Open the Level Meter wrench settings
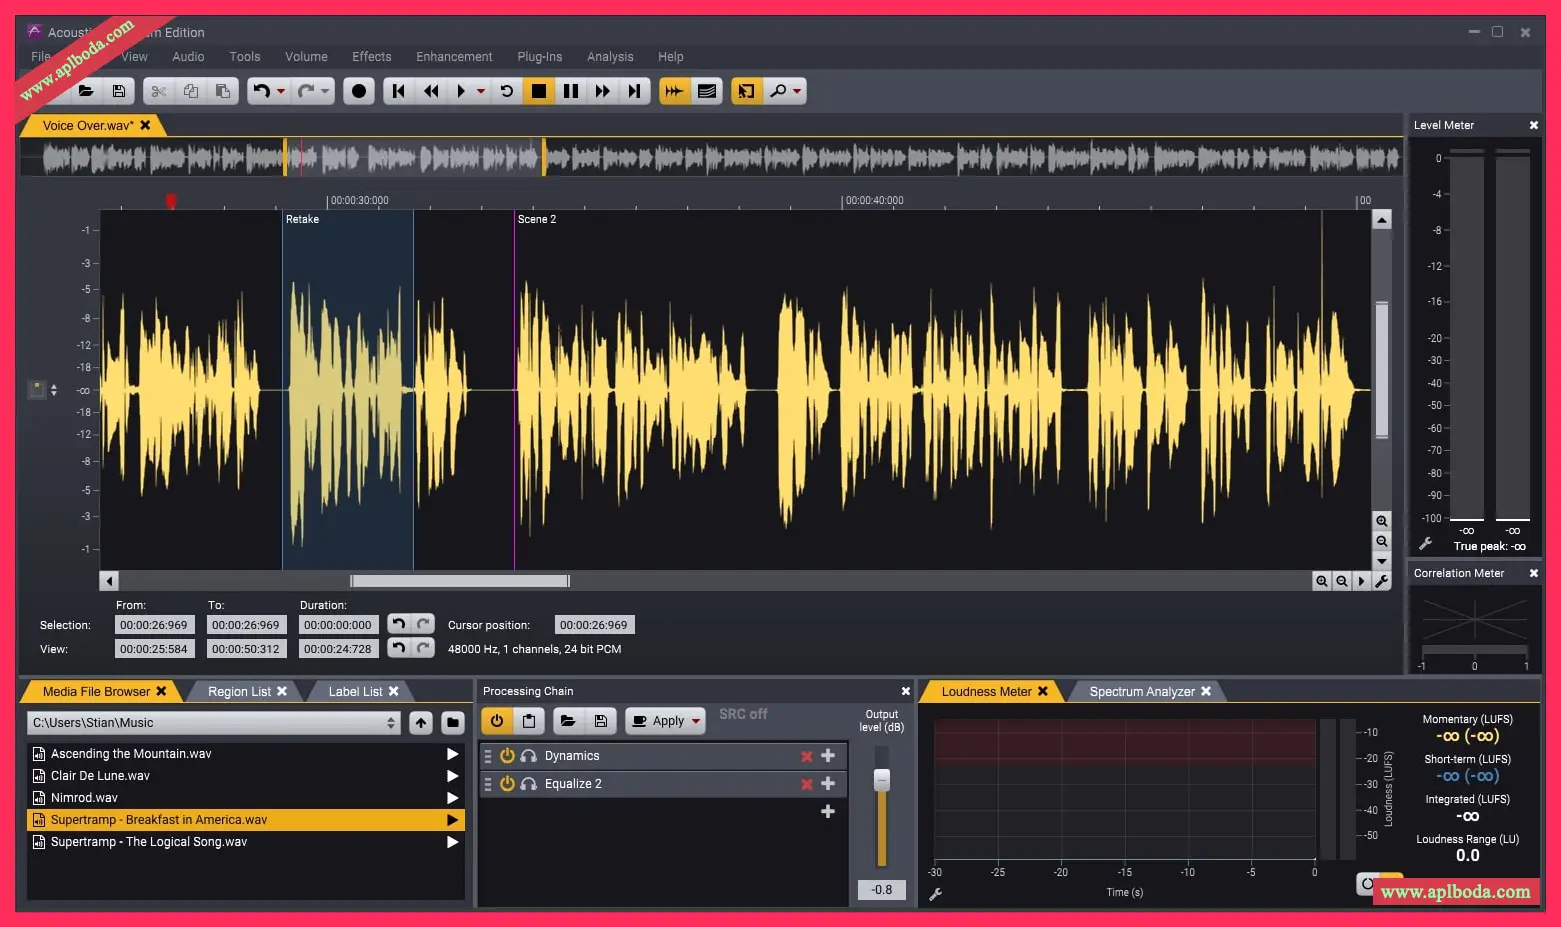The image size is (1561, 927). [1426, 544]
